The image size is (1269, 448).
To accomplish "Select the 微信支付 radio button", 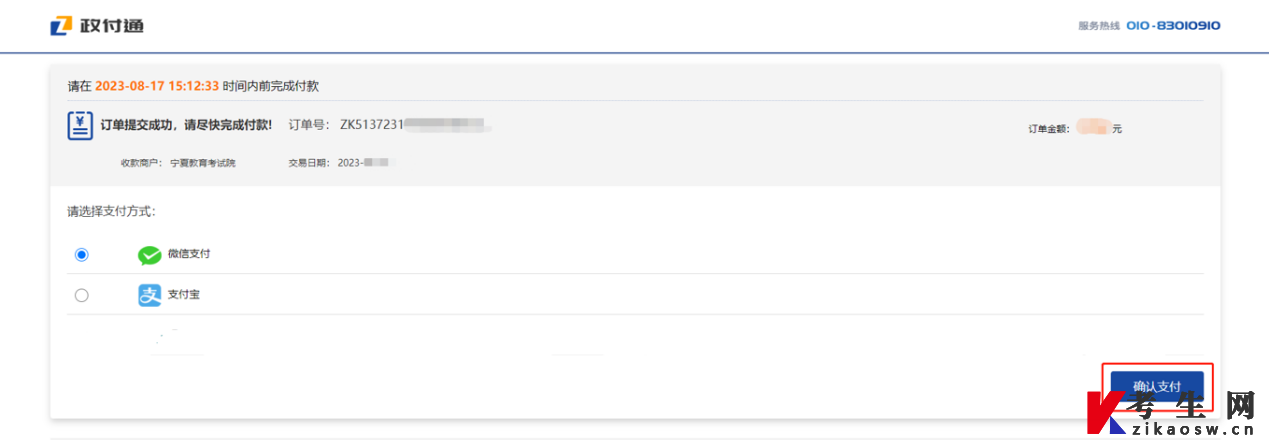I will [82, 255].
